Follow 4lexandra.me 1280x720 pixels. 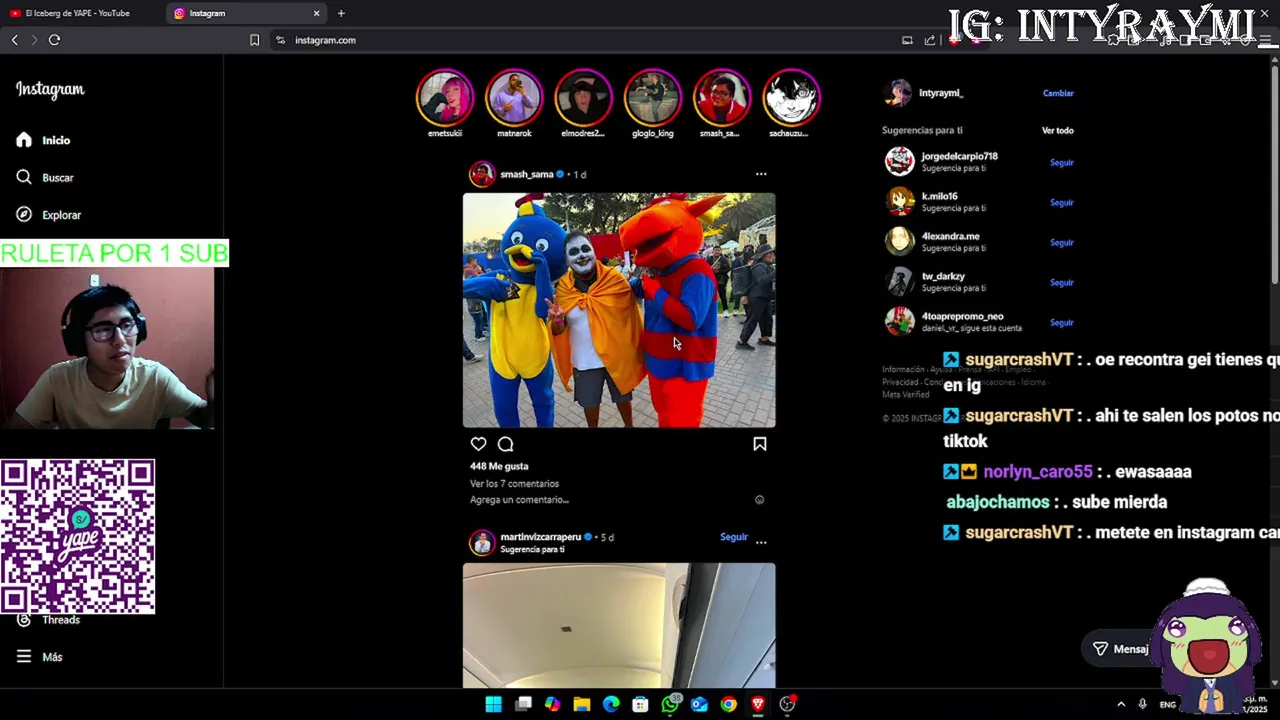1061,242
